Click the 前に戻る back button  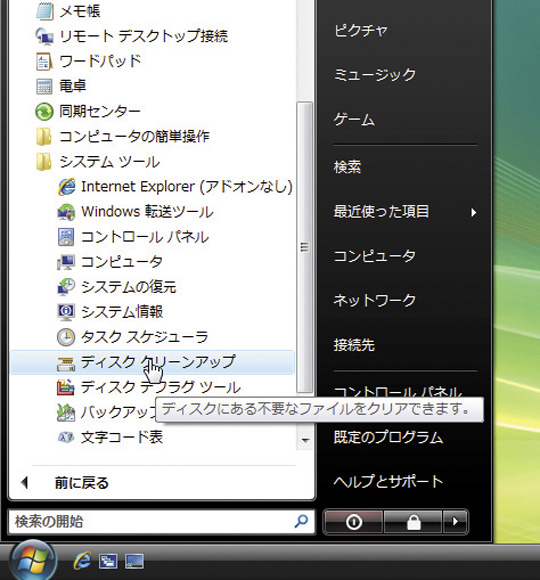click(81, 483)
